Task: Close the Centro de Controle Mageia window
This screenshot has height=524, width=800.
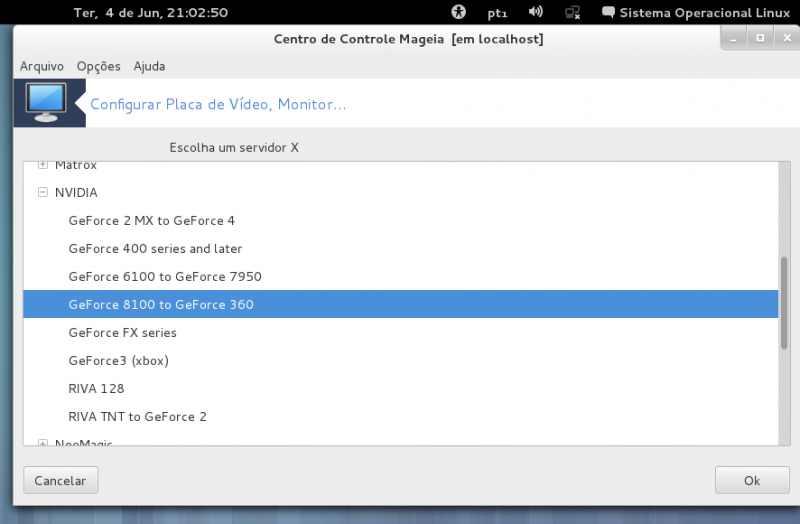Action: [787, 38]
